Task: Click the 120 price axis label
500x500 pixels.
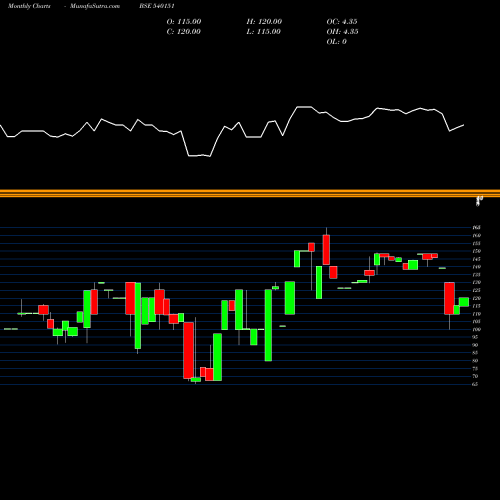Action: 476,298
